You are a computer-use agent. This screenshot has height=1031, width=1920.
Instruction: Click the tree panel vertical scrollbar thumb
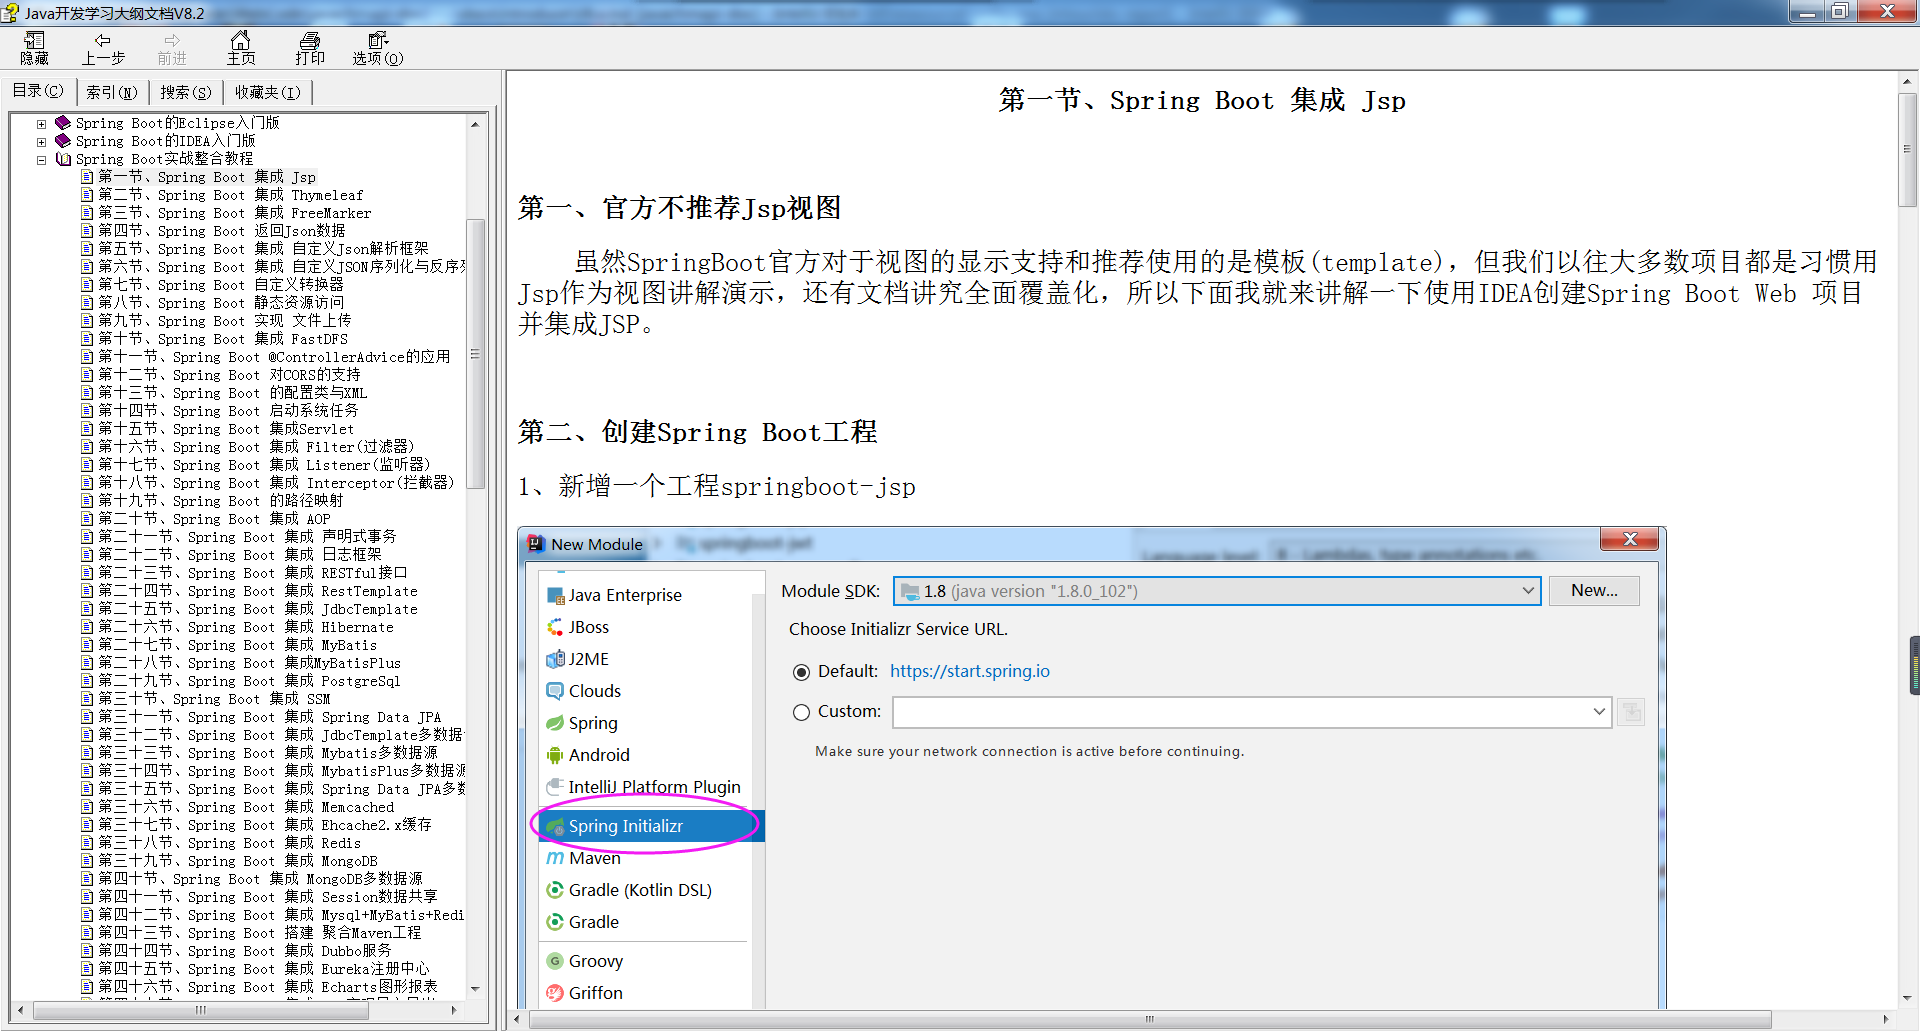(476, 354)
